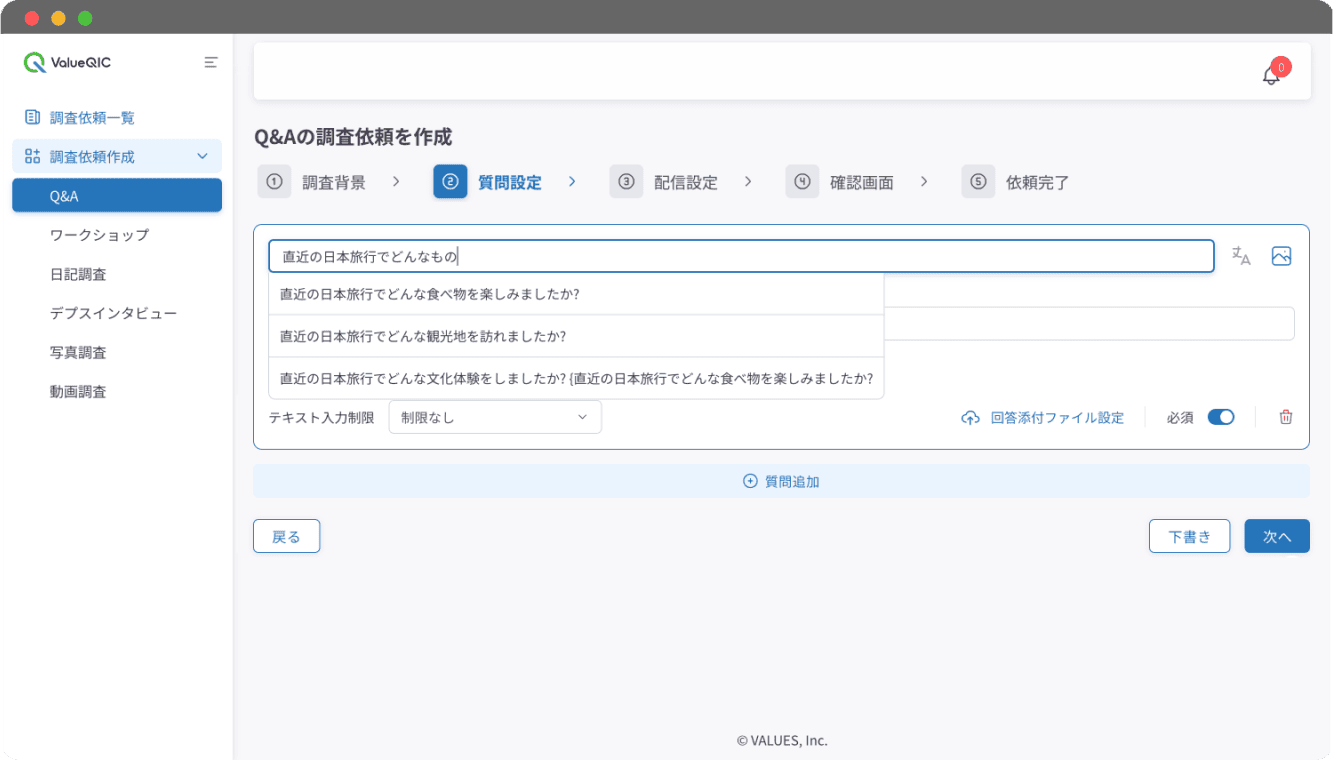Click the 次へ button
Screen dimensions: 1334x760
click(1277, 536)
